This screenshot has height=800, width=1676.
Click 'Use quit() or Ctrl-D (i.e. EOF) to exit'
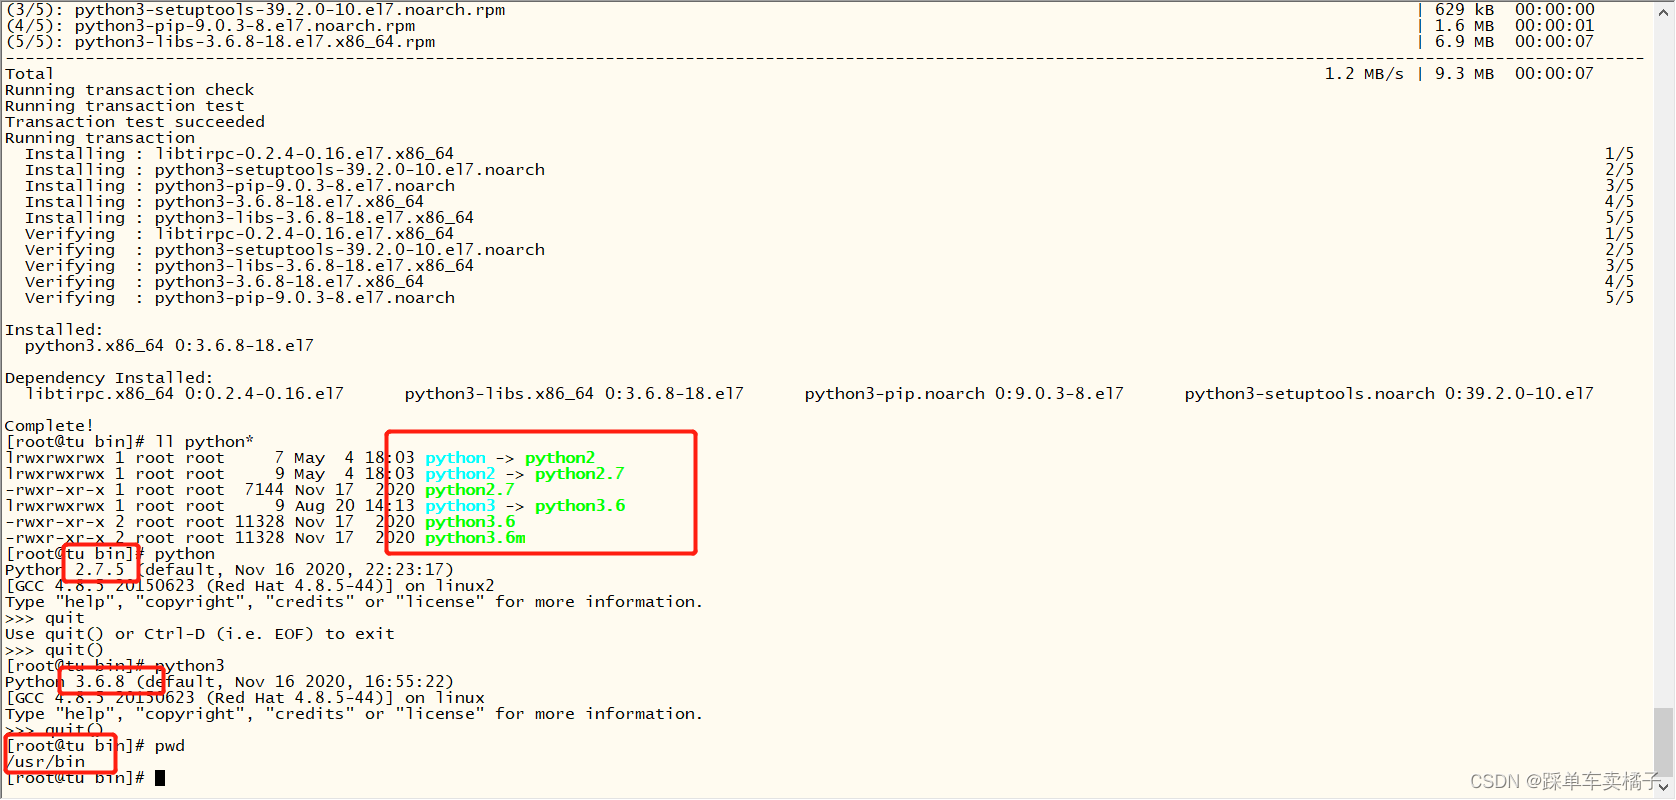point(200,634)
